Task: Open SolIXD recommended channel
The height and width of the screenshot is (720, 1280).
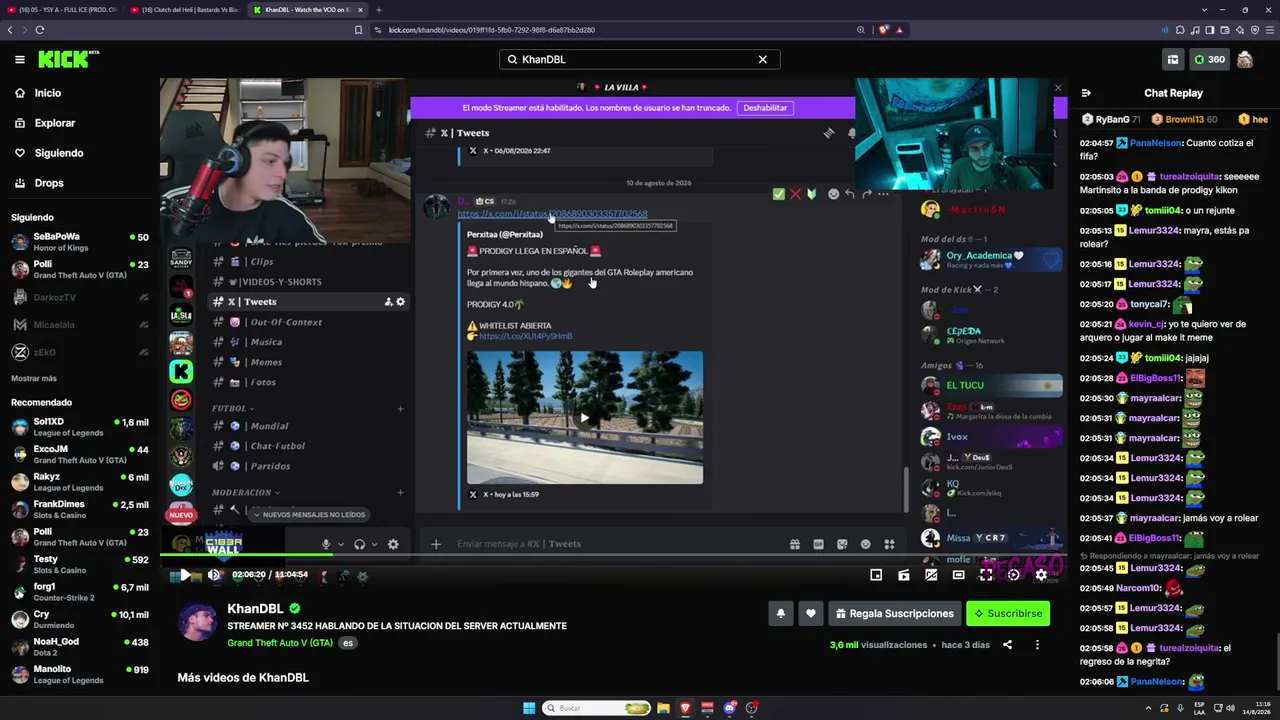Action: [x=80, y=427]
